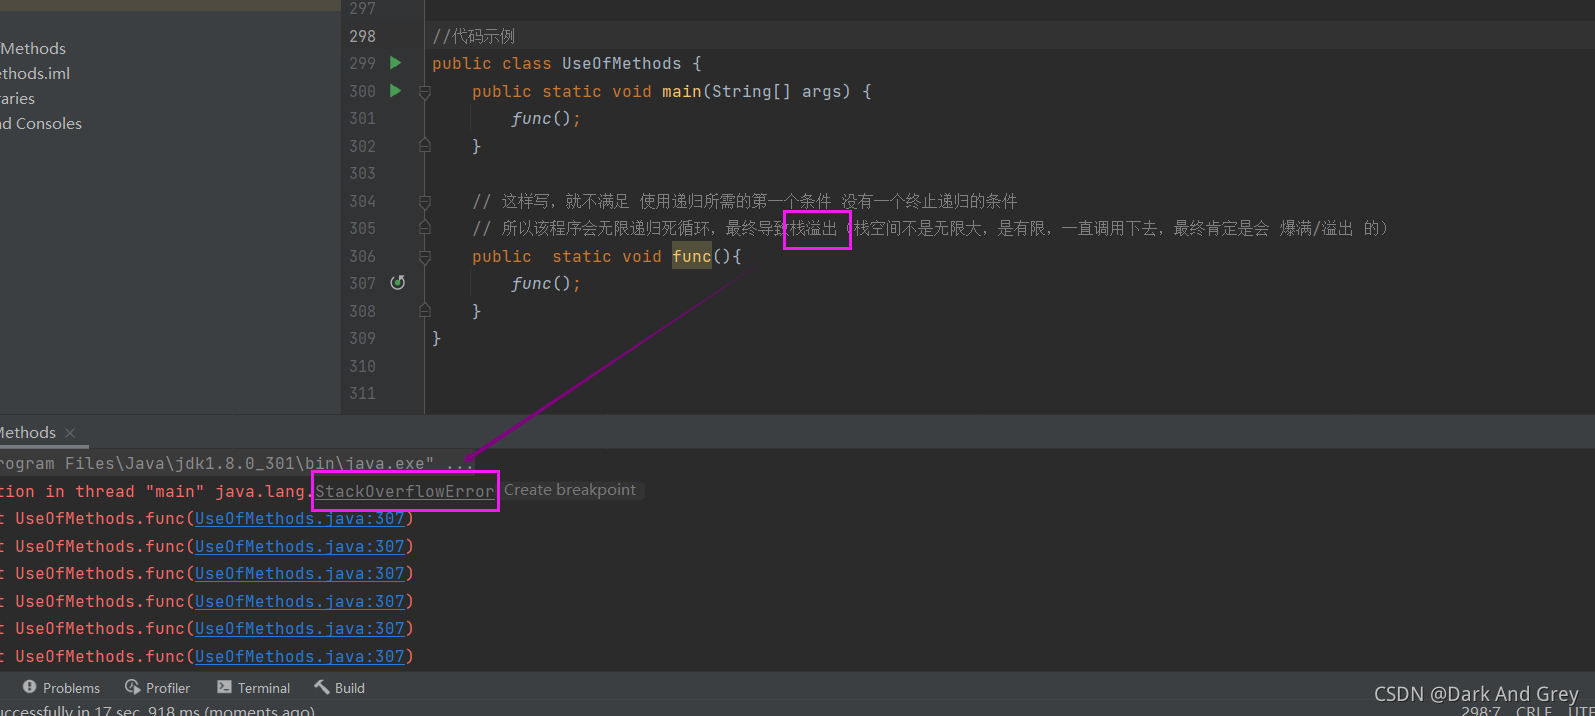The image size is (1595, 716).
Task: Click line number 310 in the gutter
Action: (x=363, y=366)
